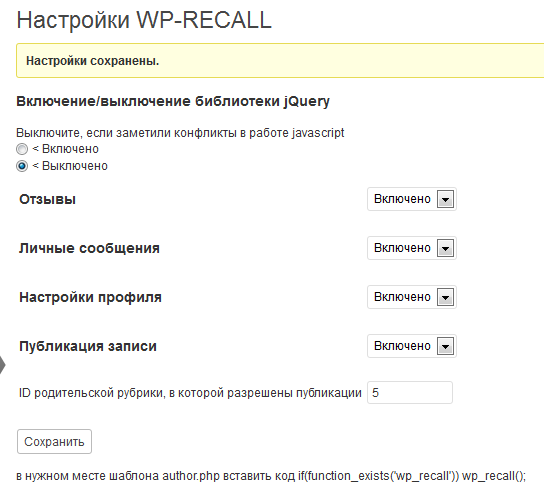This screenshot has width=544, height=491.
Task: Click the "Выключите, если заметили конфликты" description text
Action: (x=180, y=133)
